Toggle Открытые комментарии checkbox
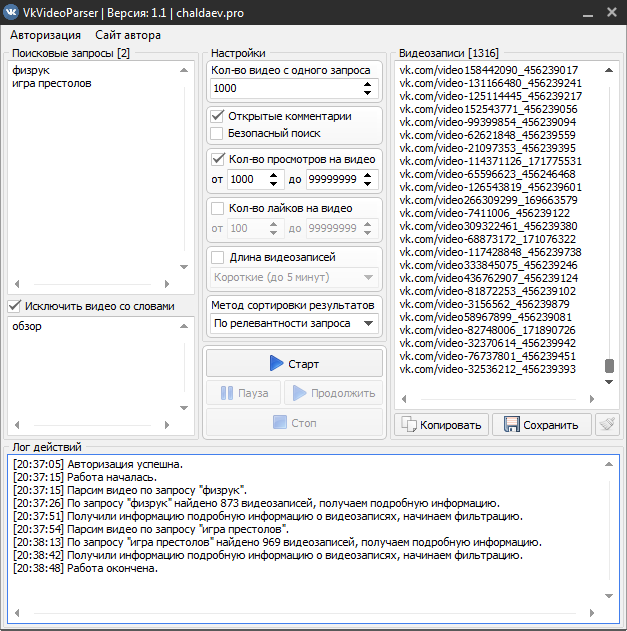 pos(217,116)
